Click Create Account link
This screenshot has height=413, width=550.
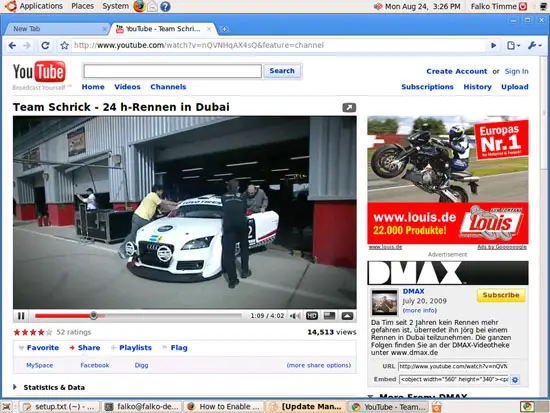pyautogui.click(x=456, y=71)
